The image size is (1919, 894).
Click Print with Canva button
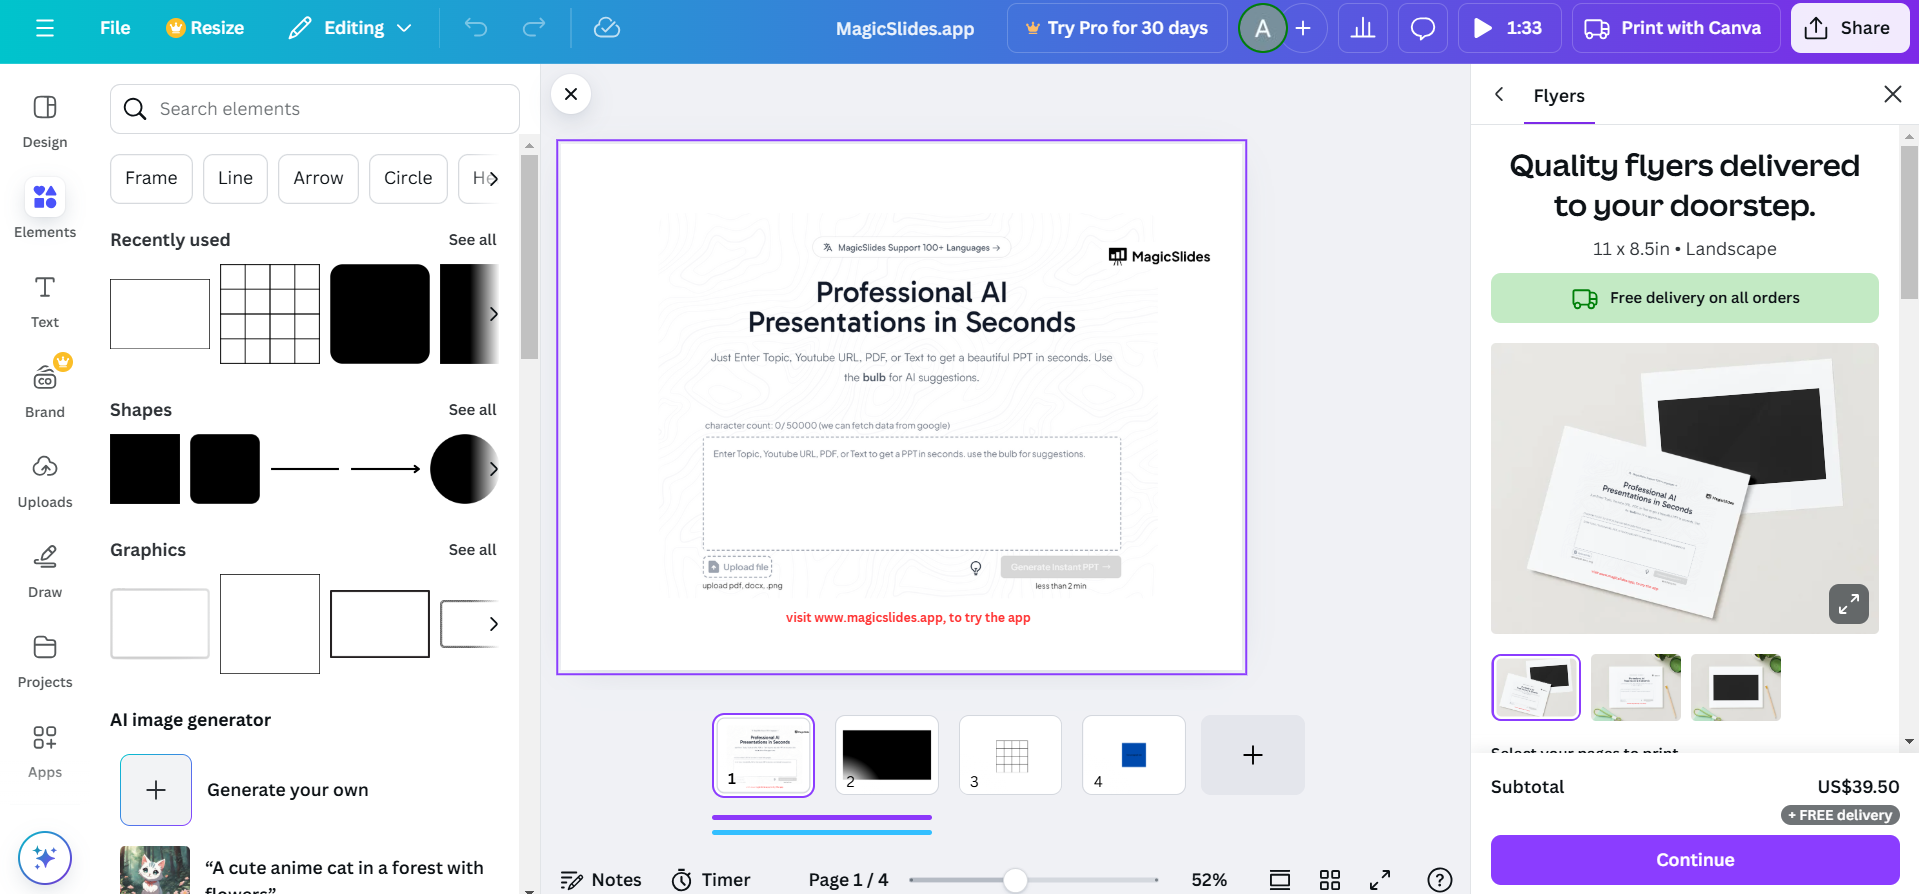click(x=1675, y=28)
